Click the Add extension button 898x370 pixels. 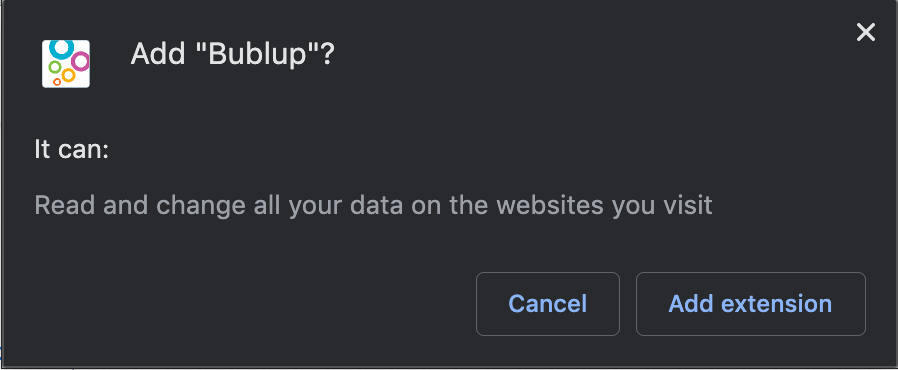[750, 304]
